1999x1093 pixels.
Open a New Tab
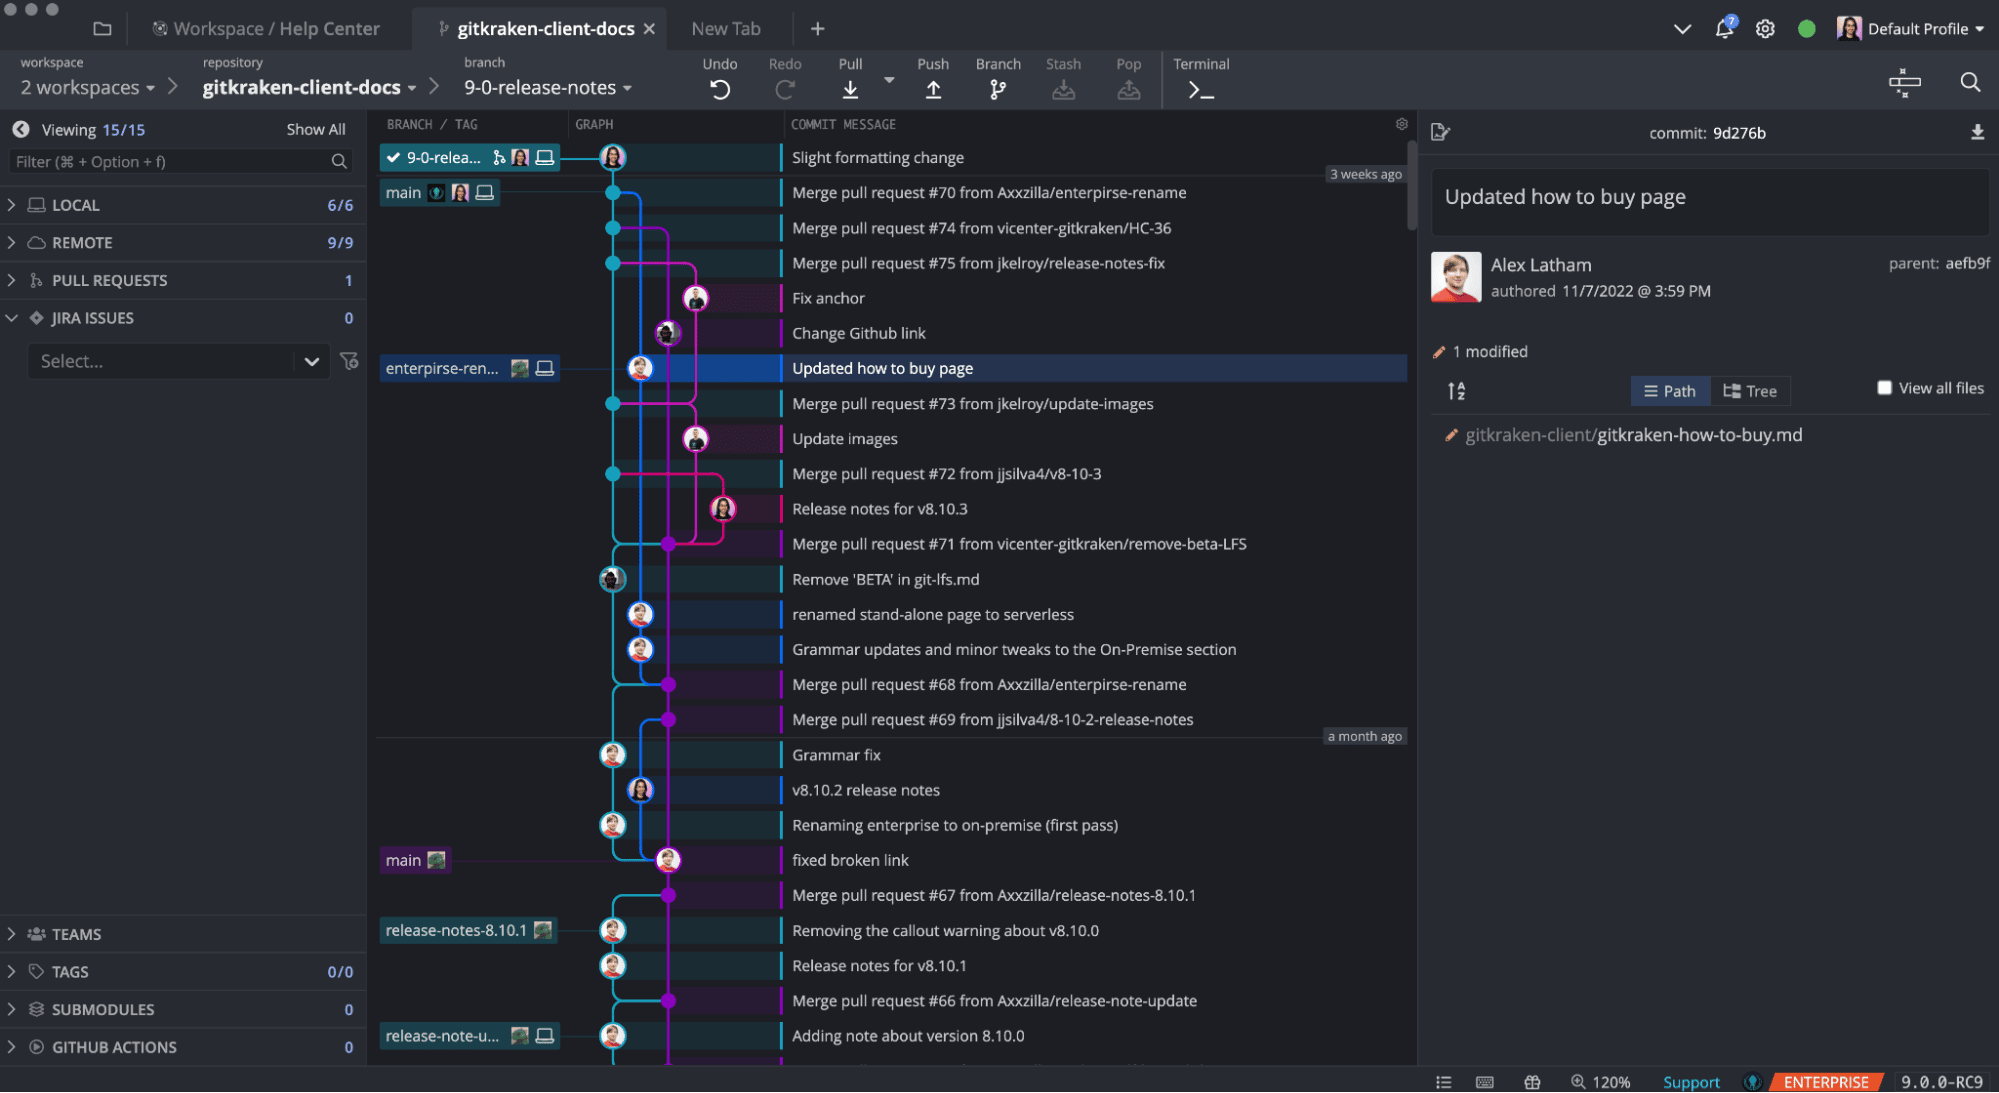point(726,28)
